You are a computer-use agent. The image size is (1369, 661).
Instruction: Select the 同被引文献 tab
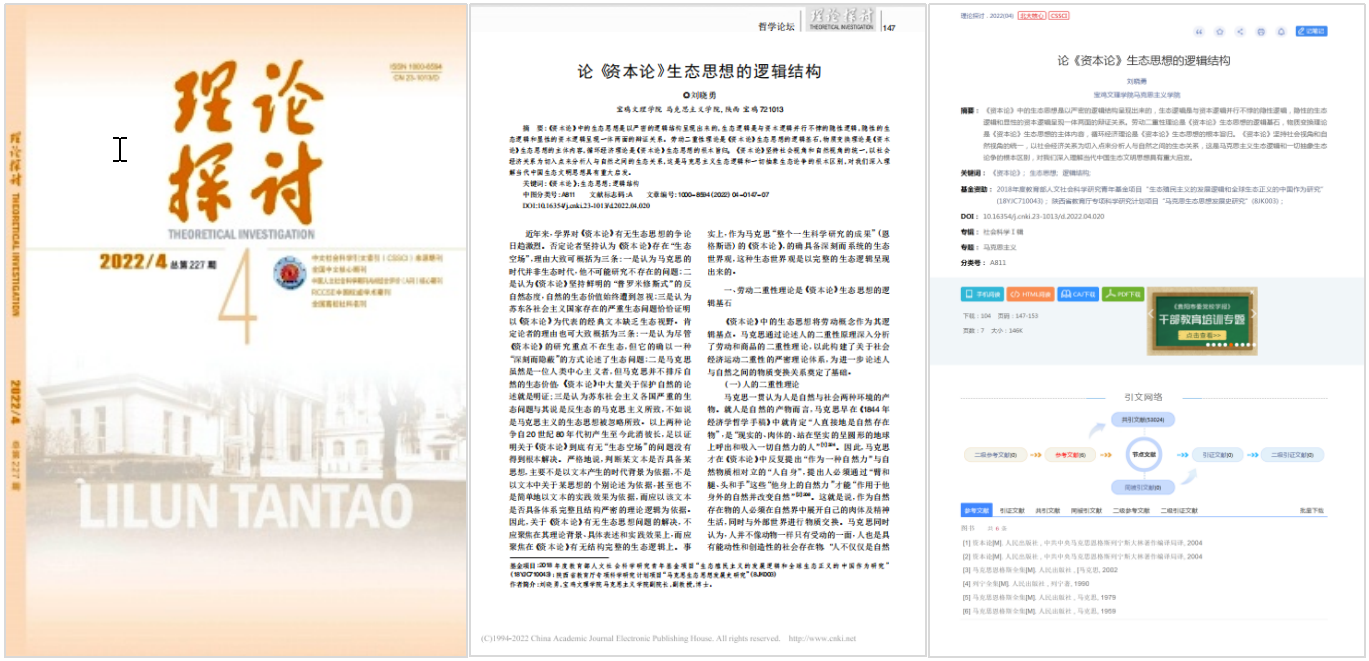point(1086,510)
